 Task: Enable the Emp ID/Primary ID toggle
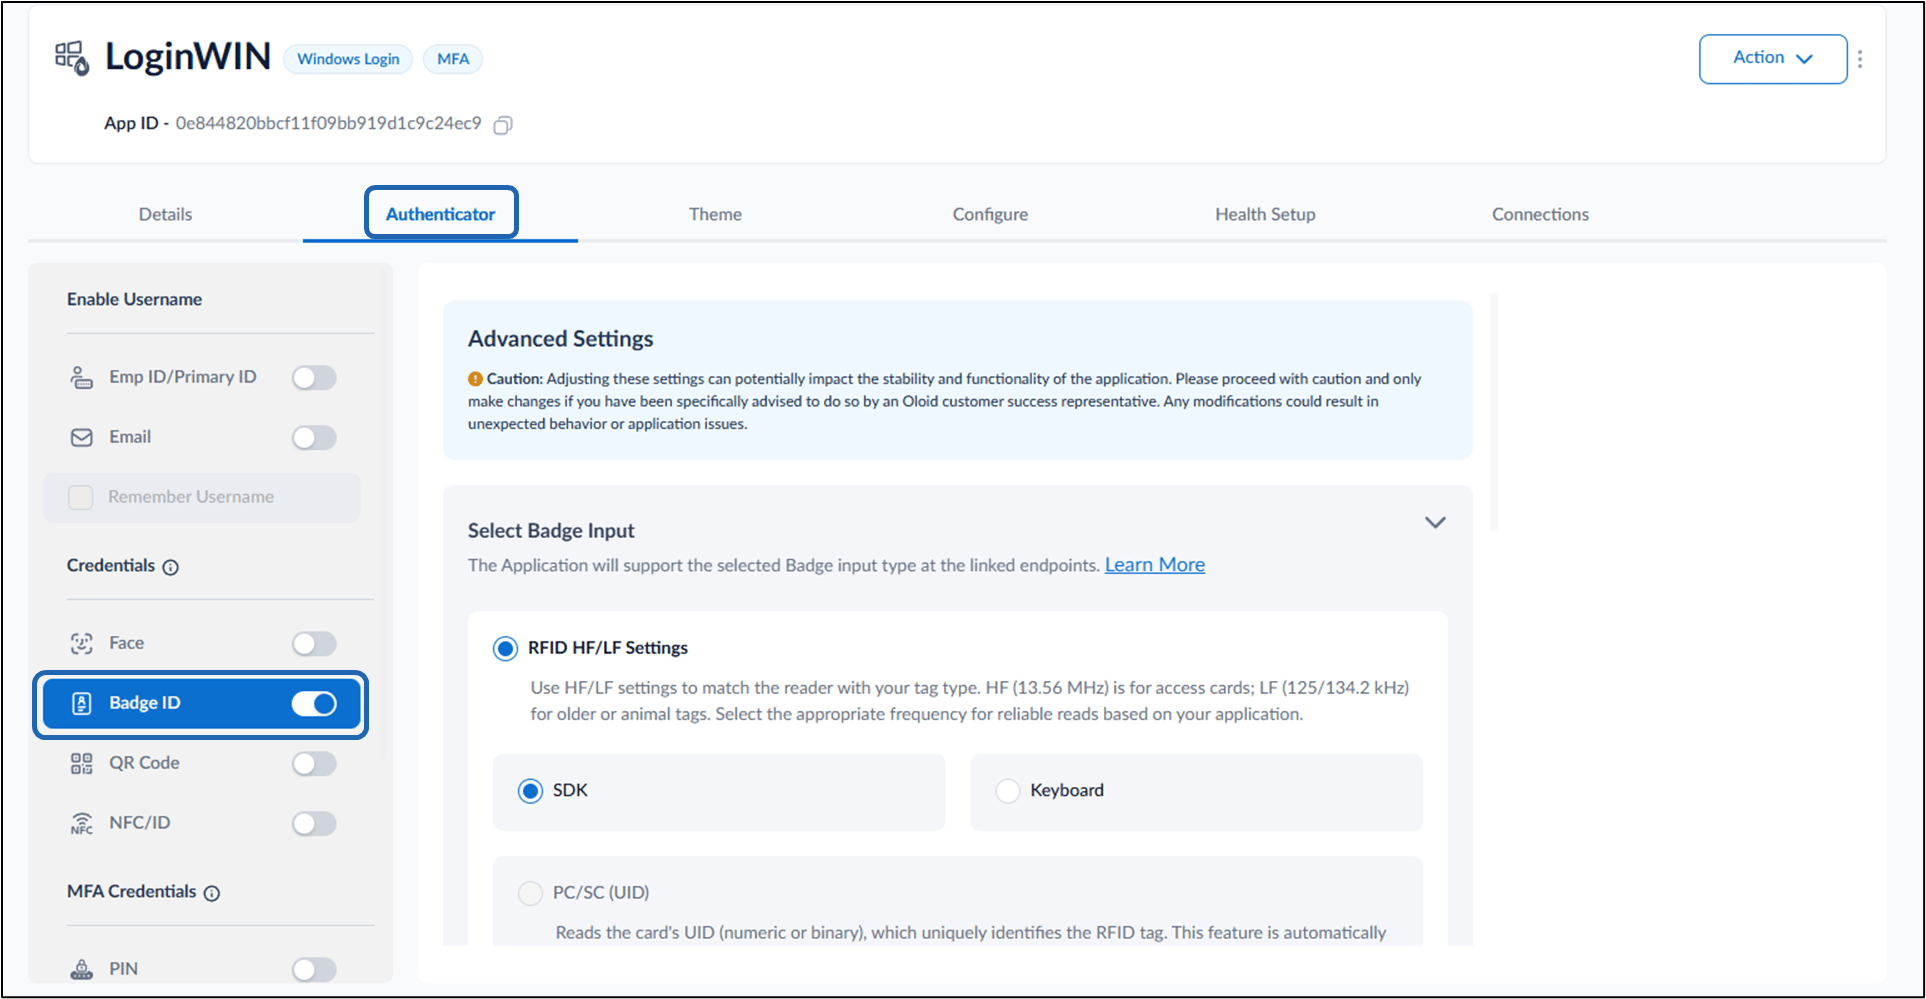click(314, 378)
